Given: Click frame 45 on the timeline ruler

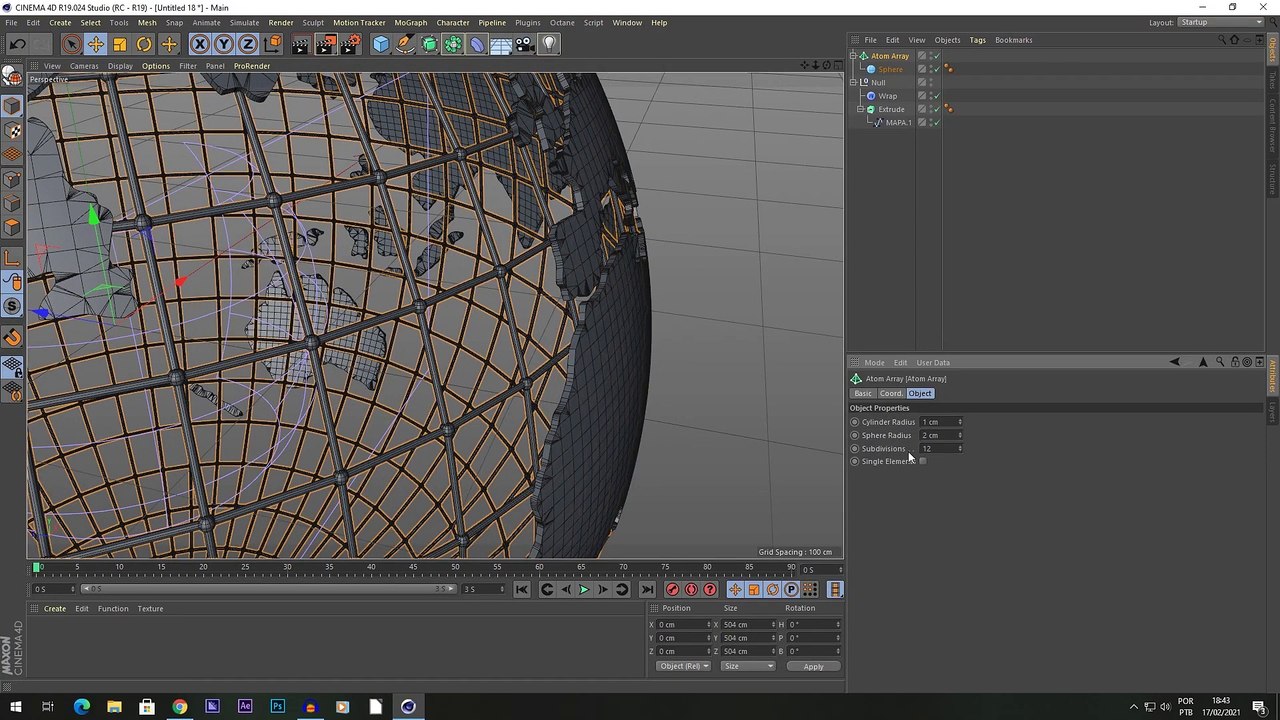Looking at the screenshot, I should coord(413,567).
